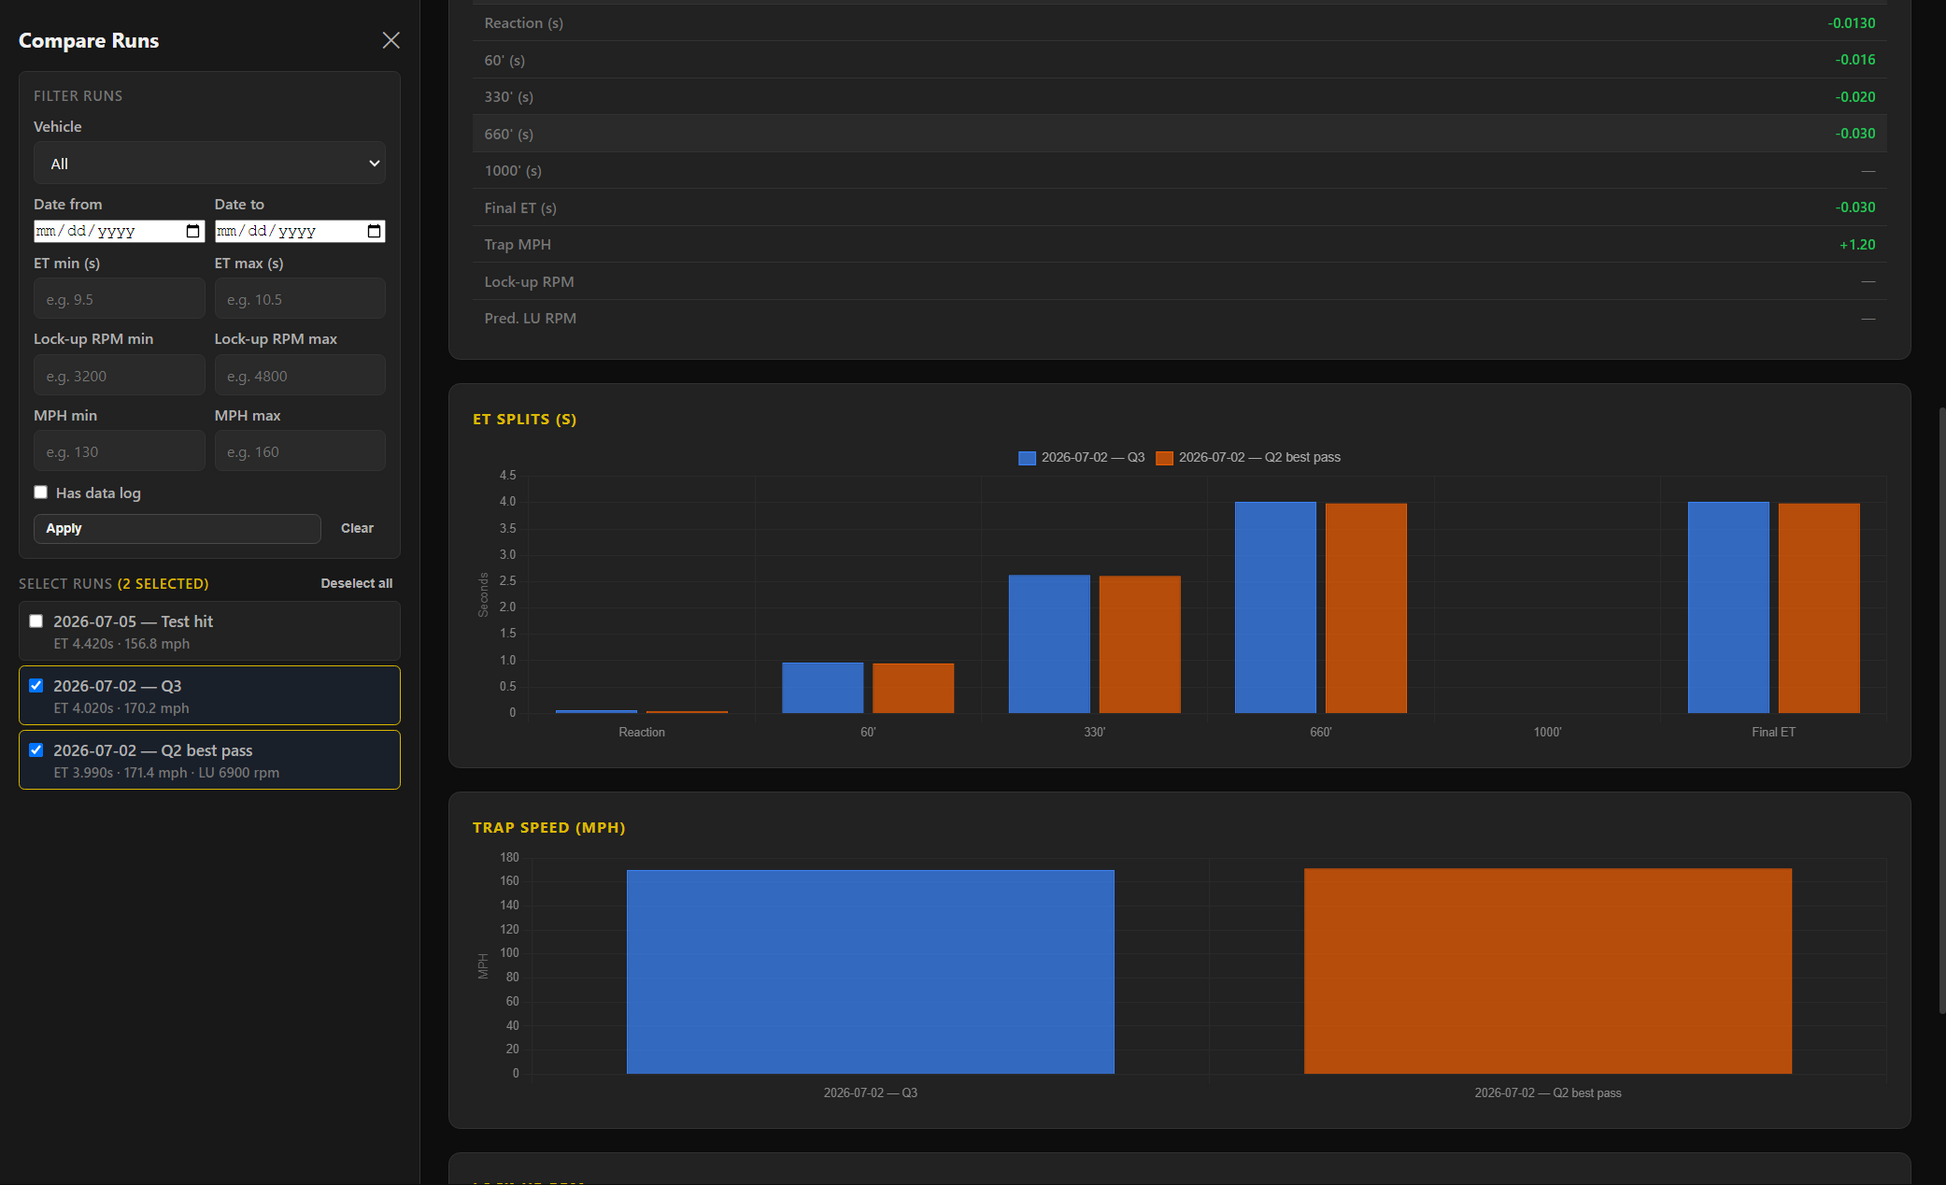Focus the ET min input field
Image resolution: width=1946 pixels, height=1185 pixels.
(119, 299)
